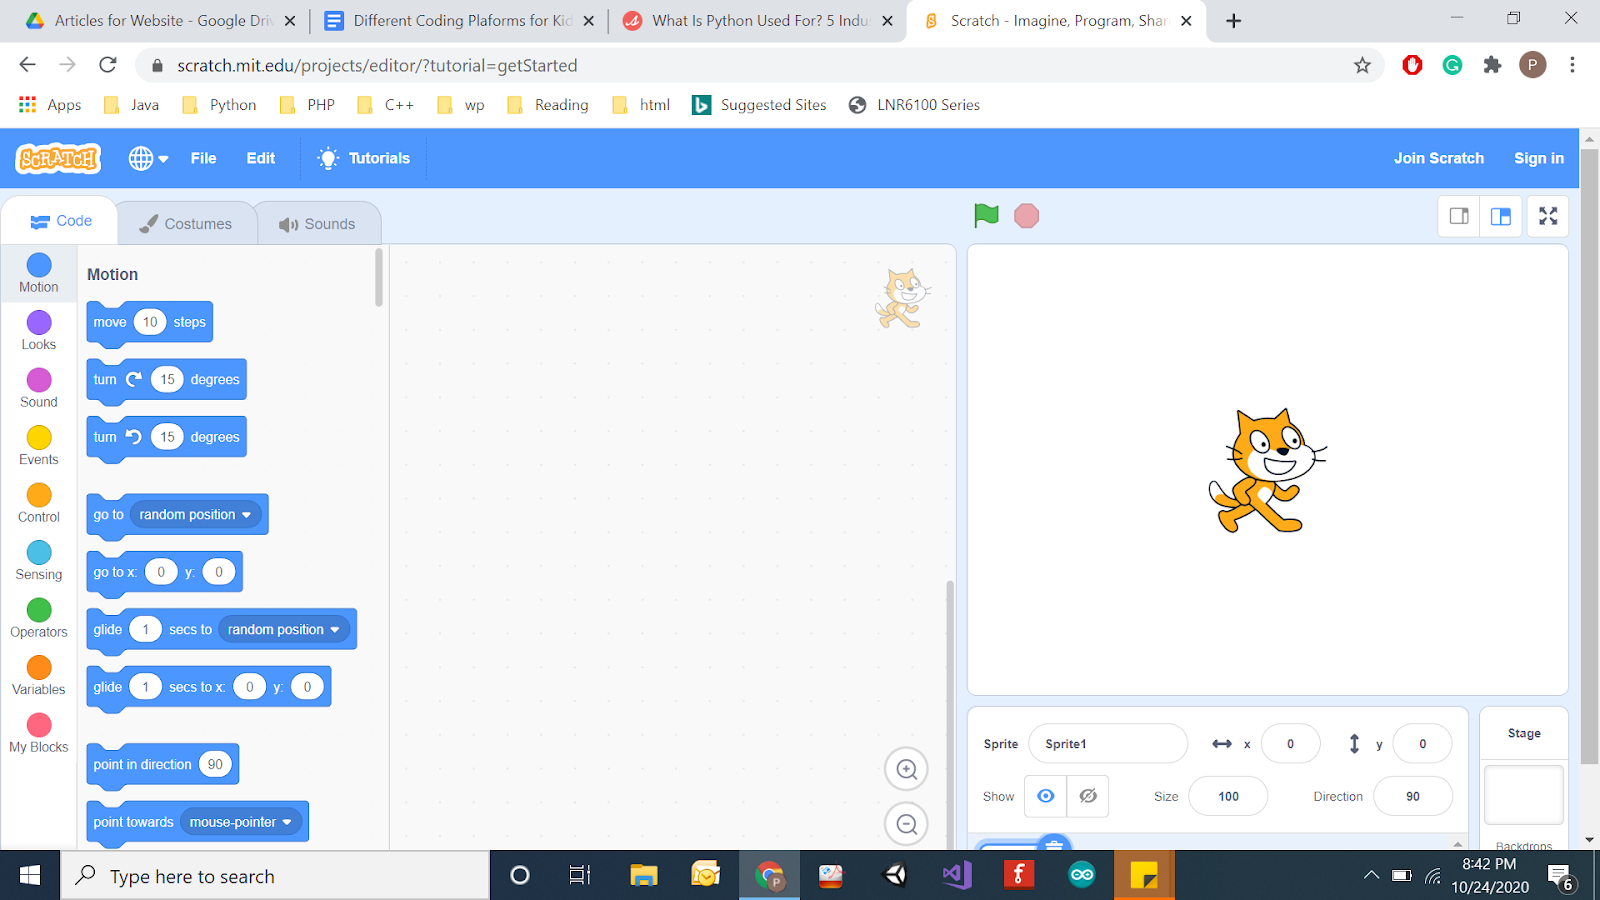Zoom out the code workspace
Screen dimensions: 1600x900
(x=907, y=824)
